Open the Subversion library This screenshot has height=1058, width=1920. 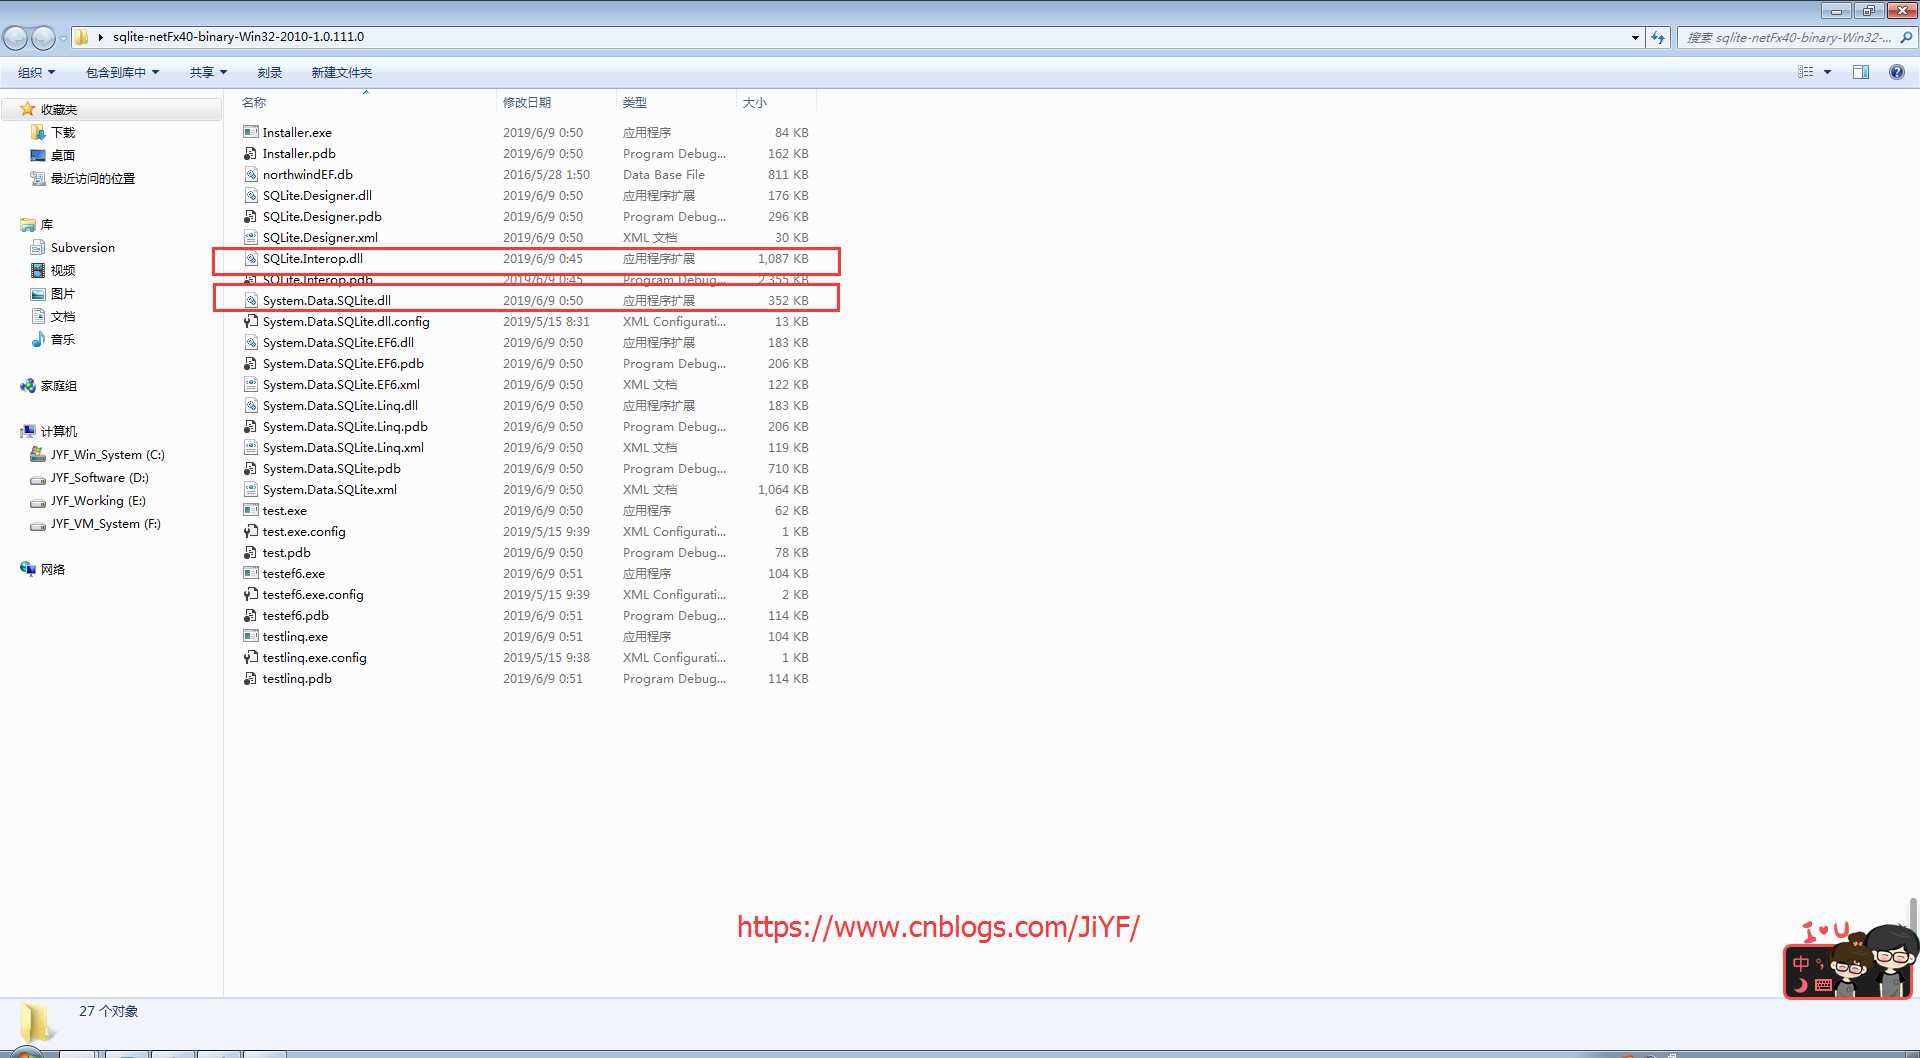[x=83, y=247]
